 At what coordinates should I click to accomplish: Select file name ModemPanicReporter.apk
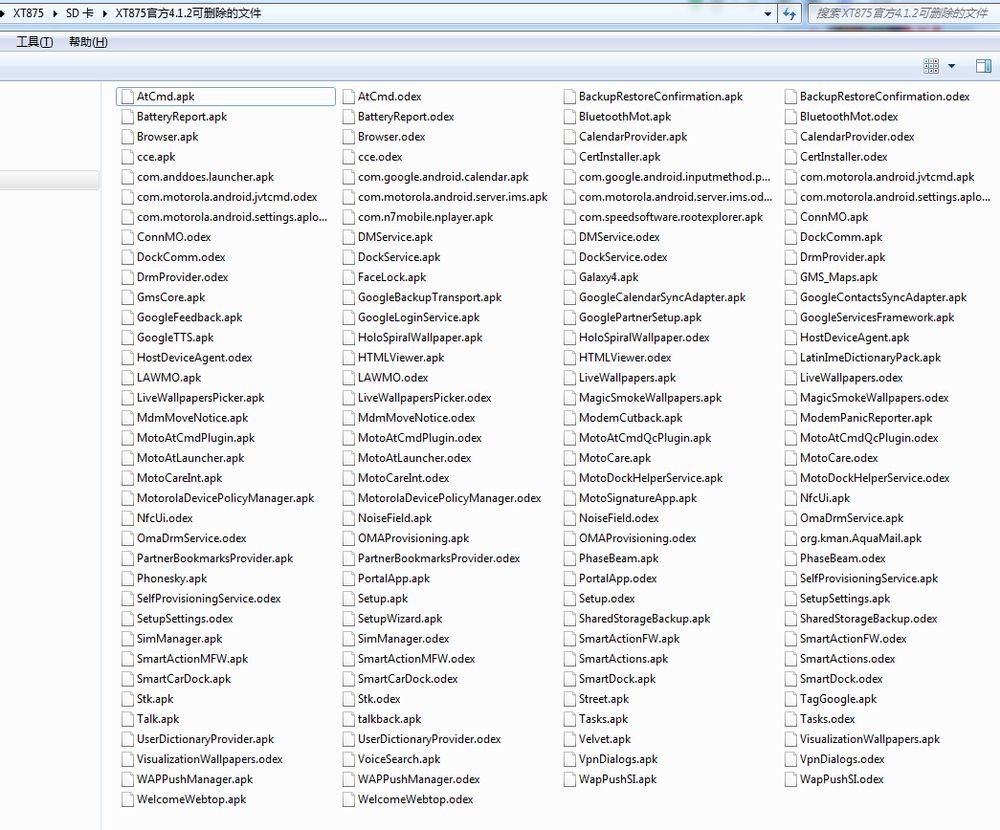point(866,418)
